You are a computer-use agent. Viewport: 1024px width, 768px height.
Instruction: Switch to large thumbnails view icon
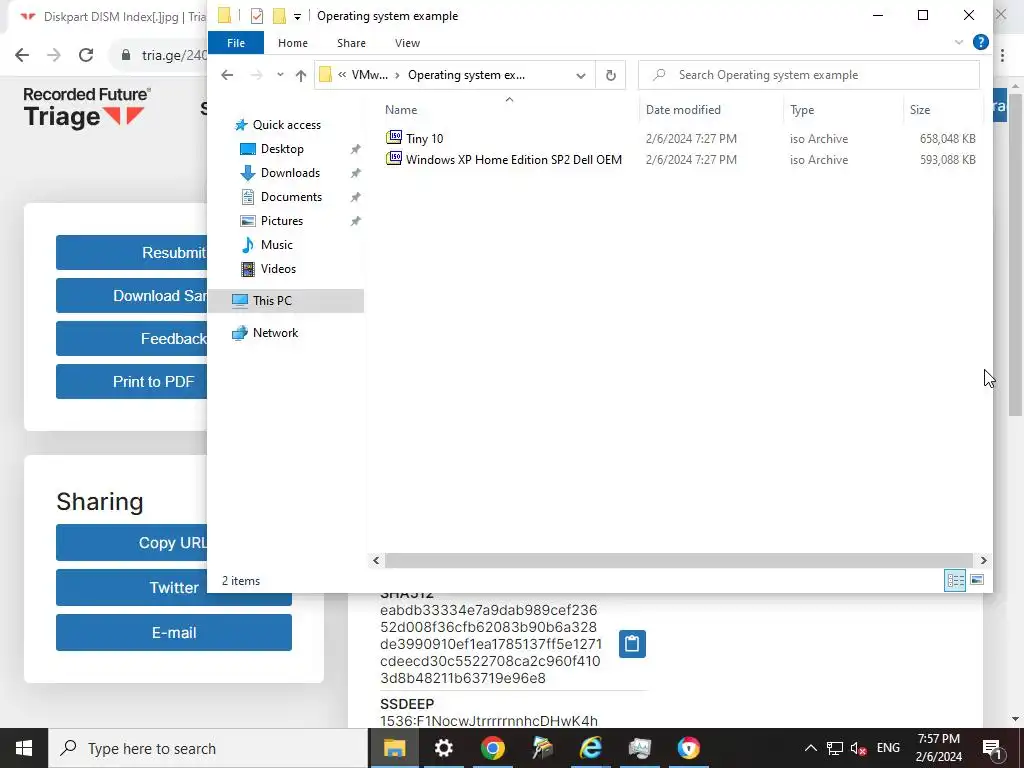click(977, 580)
